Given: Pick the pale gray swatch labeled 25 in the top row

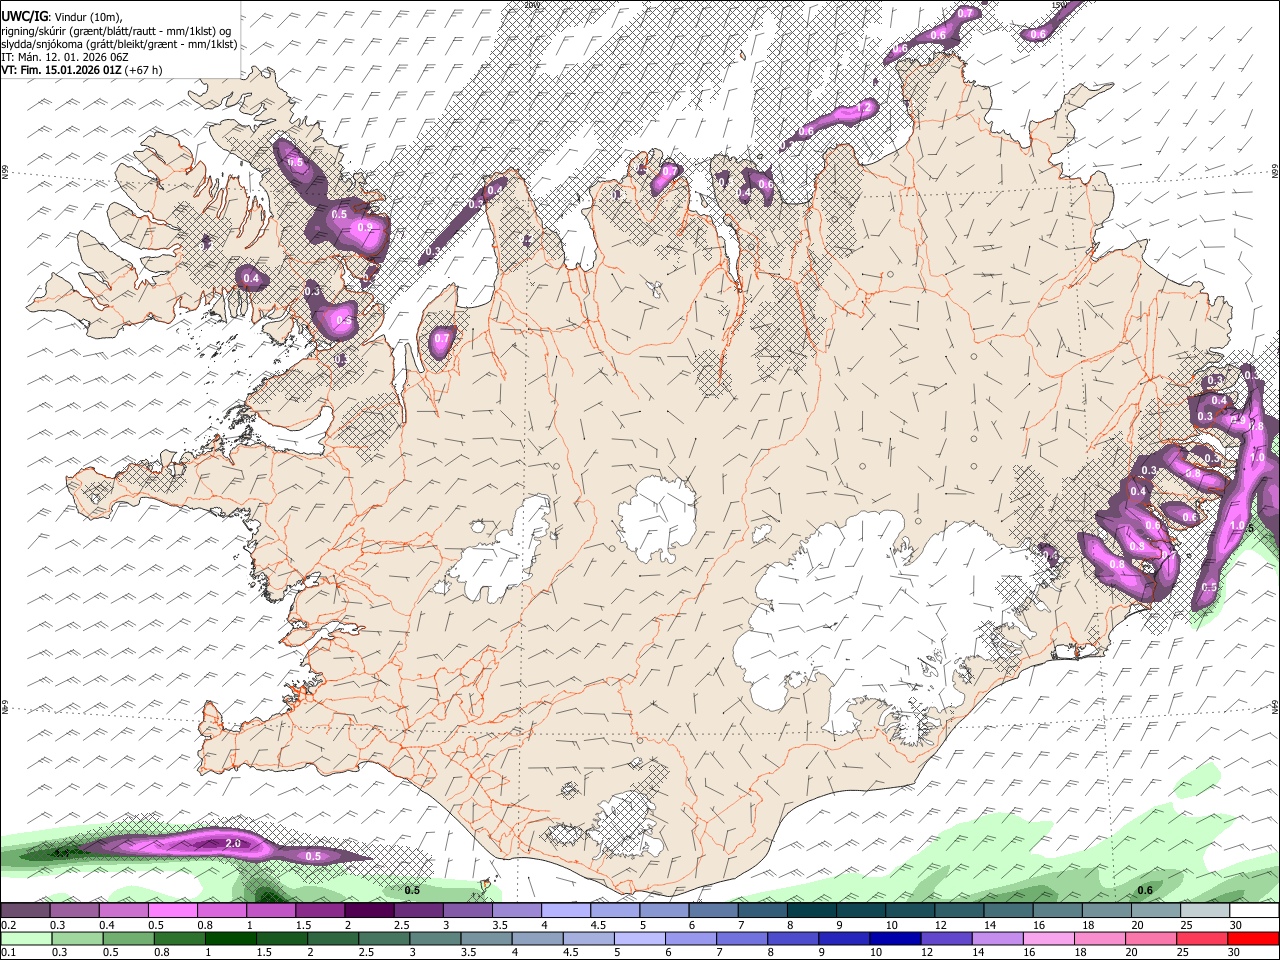Looking at the screenshot, I should 1205,911.
